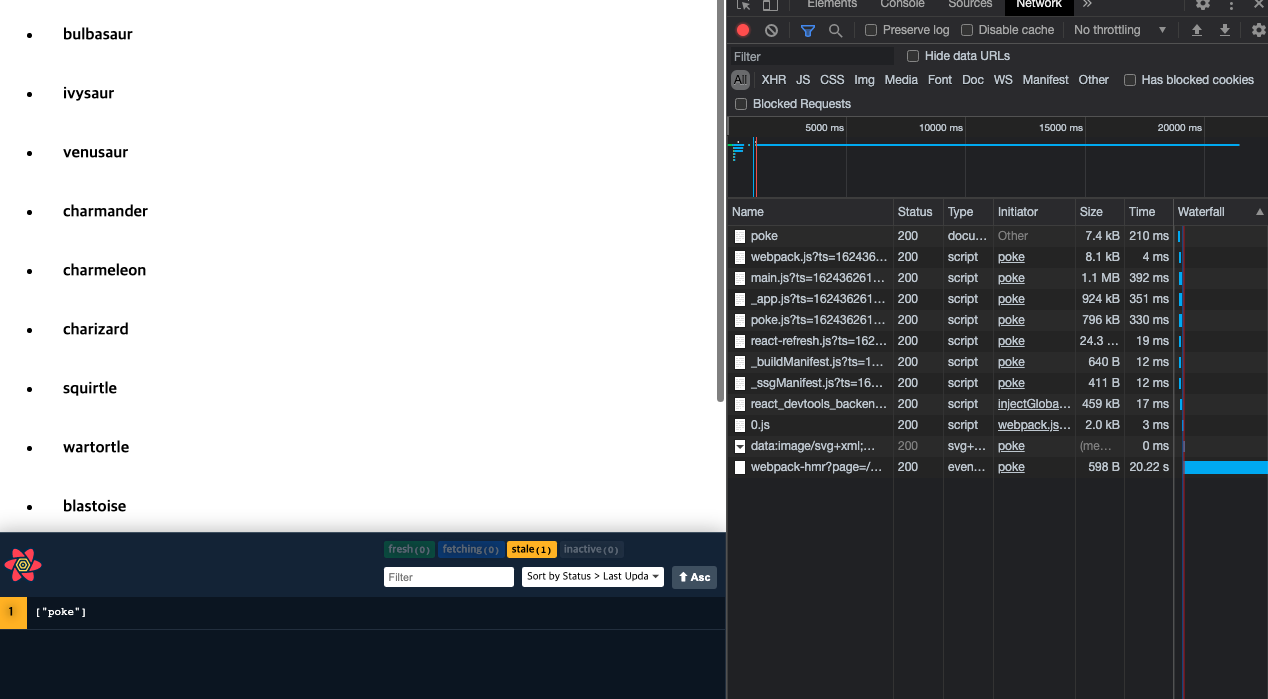Screen dimensions: 1268x699
Task: Show more DevTools tabs chevron
Action: click(1088, 4)
